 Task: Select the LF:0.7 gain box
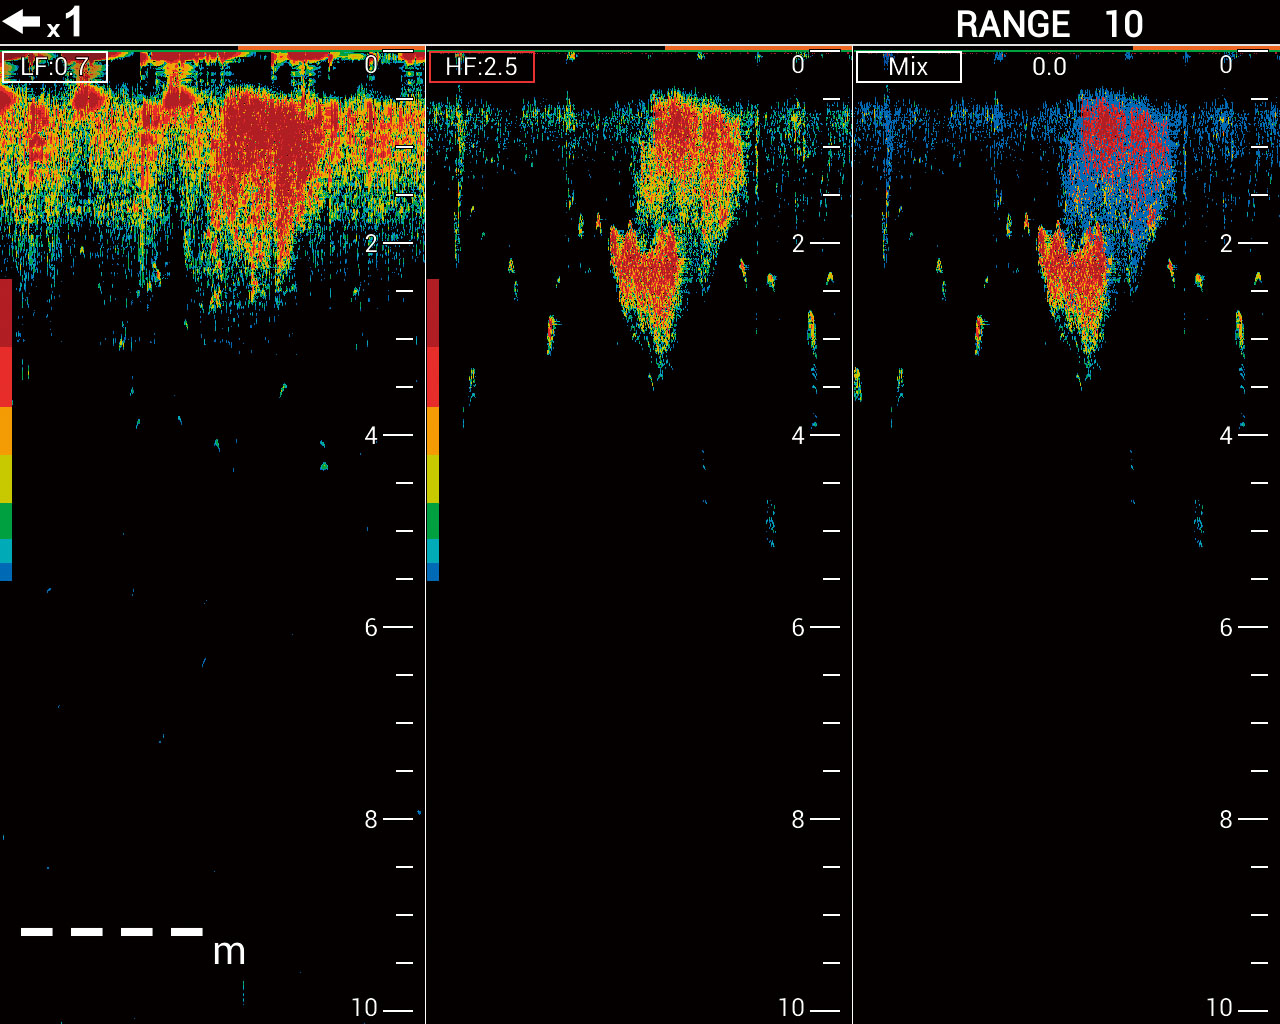pyautogui.click(x=55, y=67)
